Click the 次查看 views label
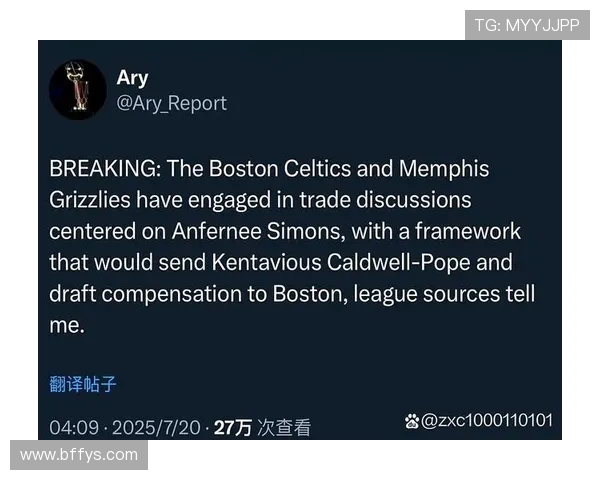 pyautogui.click(x=284, y=428)
